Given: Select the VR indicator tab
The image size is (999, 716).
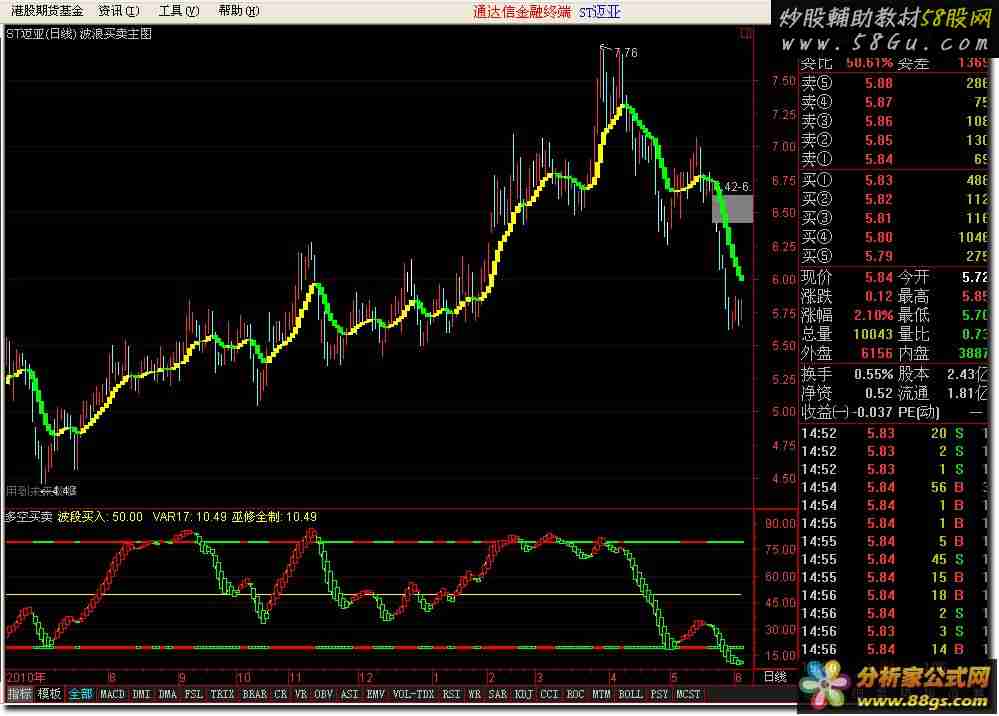Looking at the screenshot, I should tap(301, 694).
